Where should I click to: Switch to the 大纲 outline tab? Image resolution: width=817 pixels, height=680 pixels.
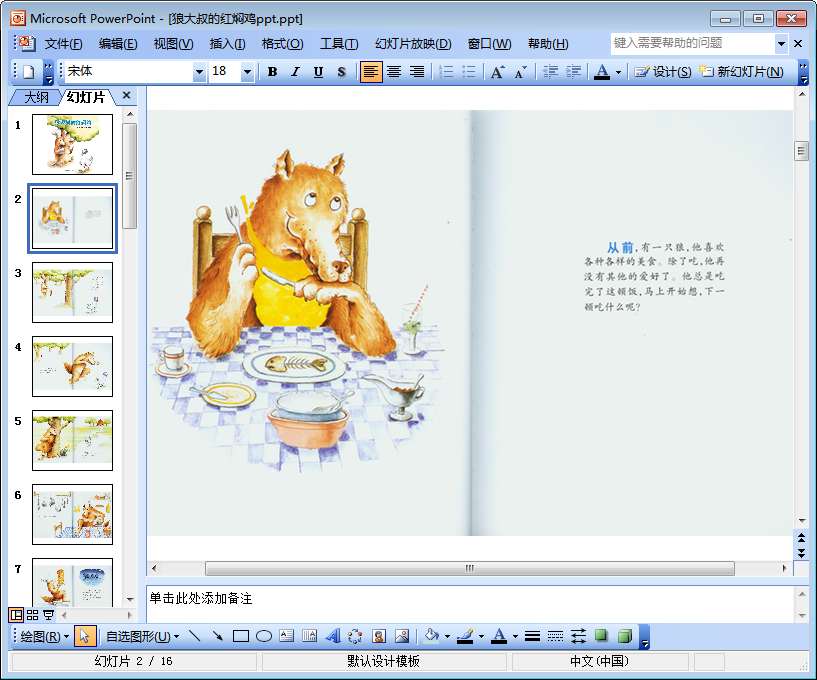(36, 97)
